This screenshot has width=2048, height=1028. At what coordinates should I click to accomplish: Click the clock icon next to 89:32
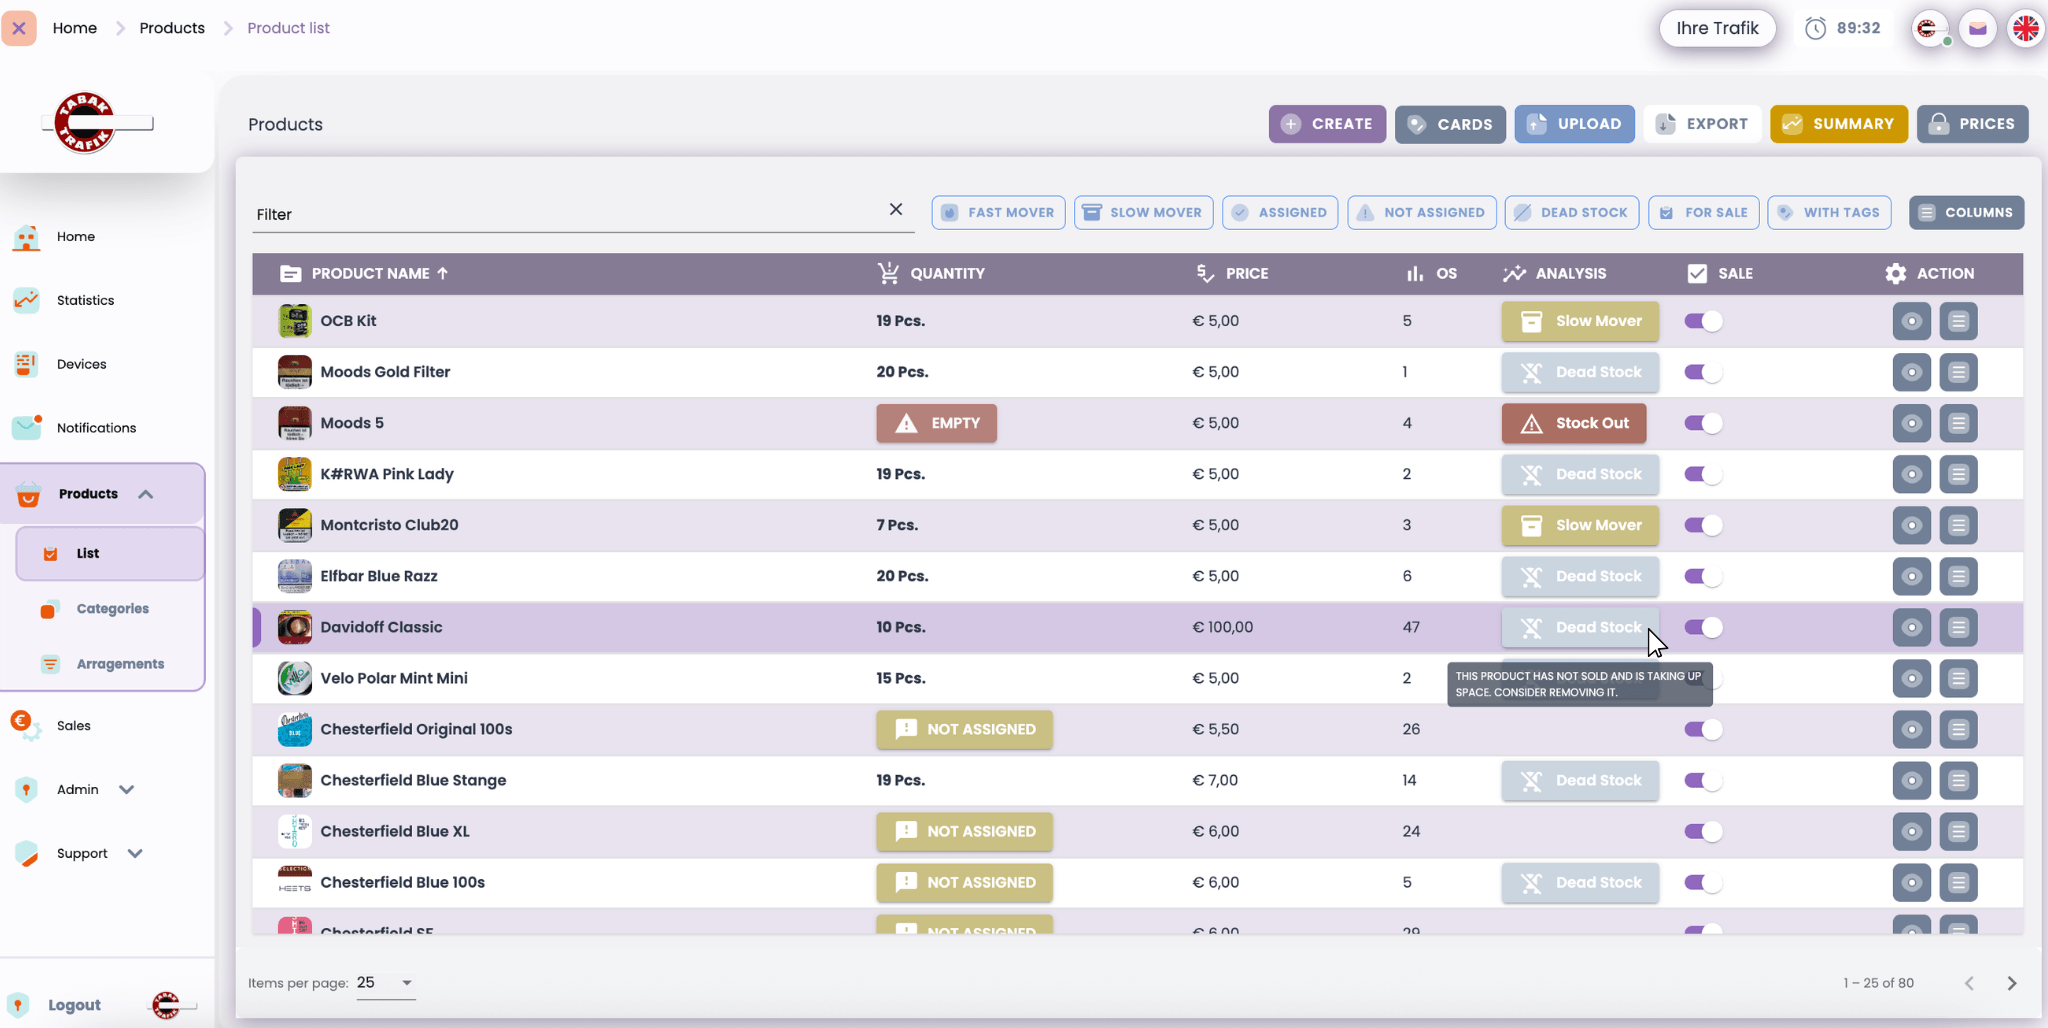1814,28
